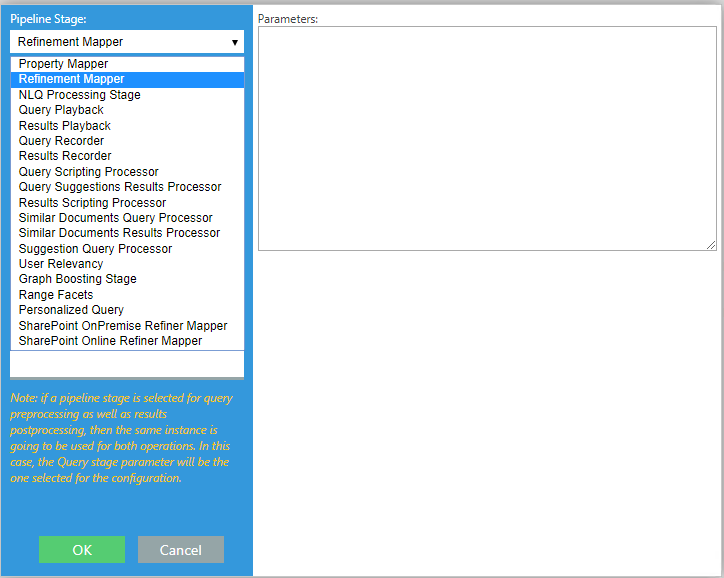Image resolution: width=724 pixels, height=578 pixels.
Task: Select Range Facets option
Action: (x=56, y=295)
